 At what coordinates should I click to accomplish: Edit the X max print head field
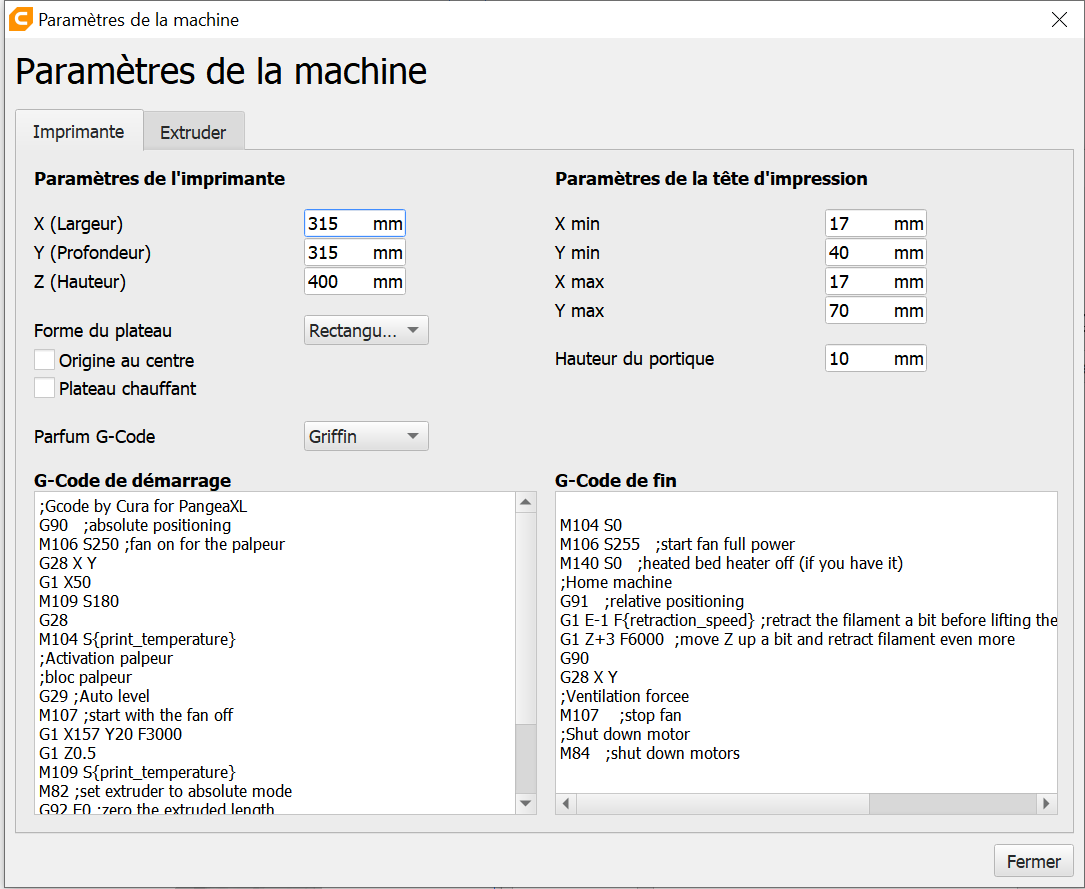click(875, 282)
